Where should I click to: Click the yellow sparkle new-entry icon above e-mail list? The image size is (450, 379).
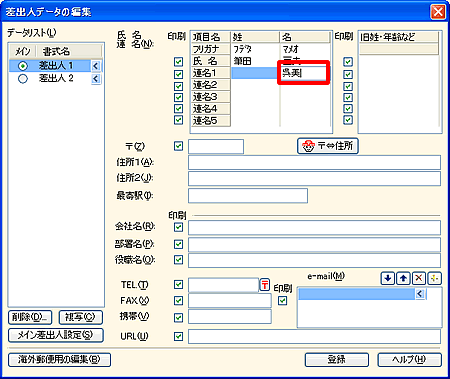(434, 278)
